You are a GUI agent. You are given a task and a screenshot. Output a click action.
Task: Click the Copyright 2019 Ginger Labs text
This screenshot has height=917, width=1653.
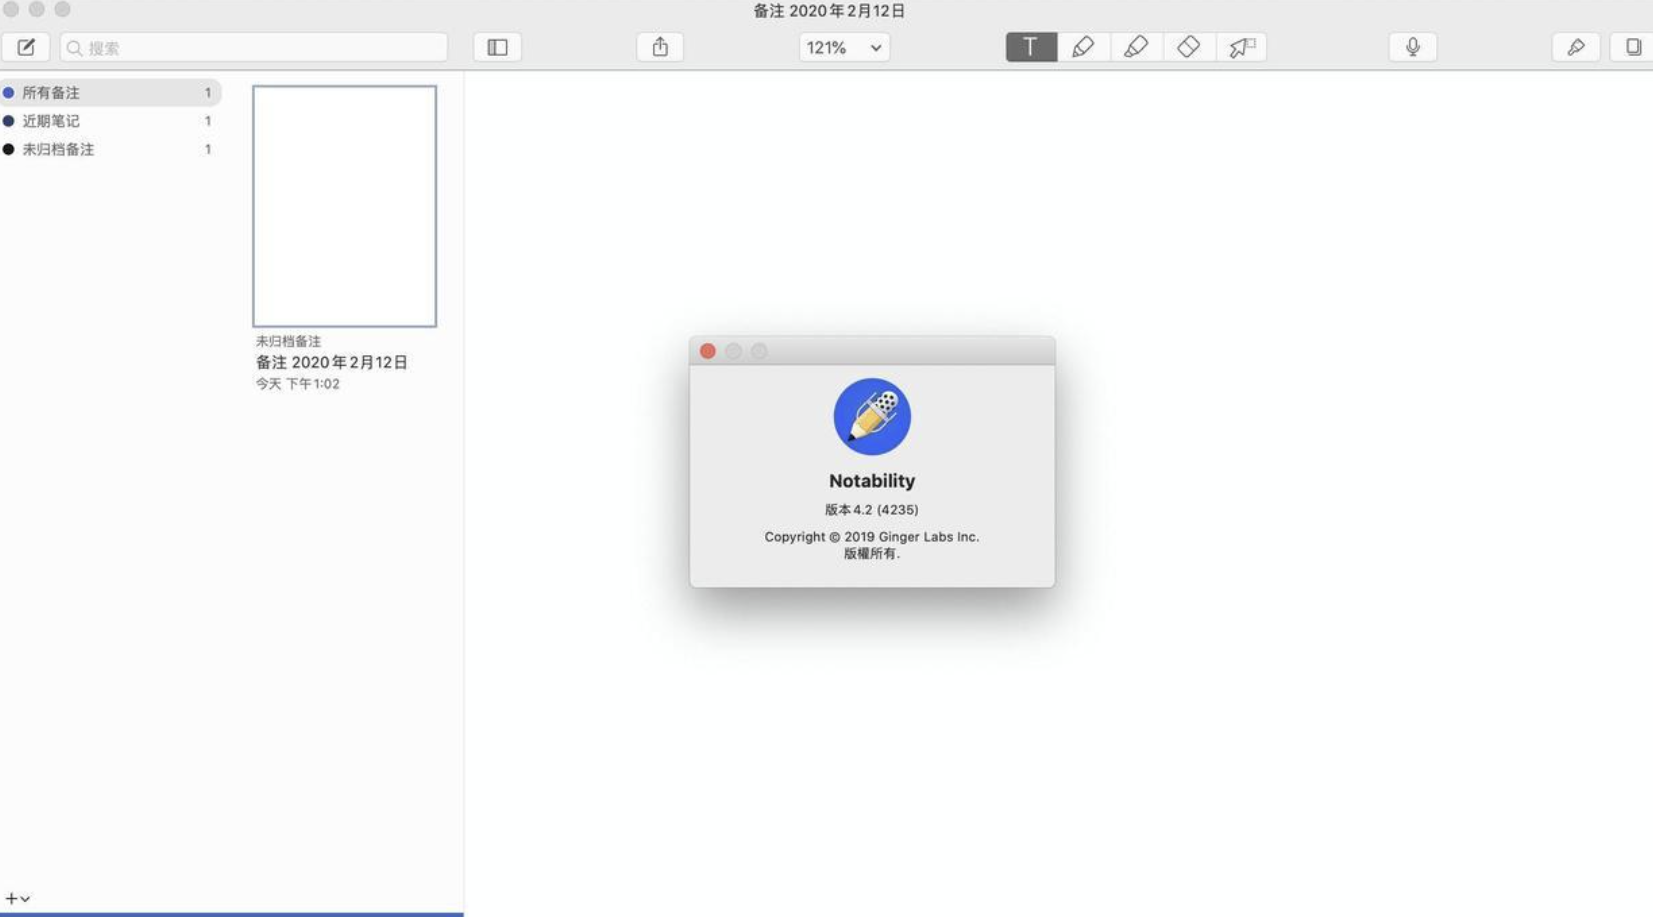pyautogui.click(x=872, y=537)
